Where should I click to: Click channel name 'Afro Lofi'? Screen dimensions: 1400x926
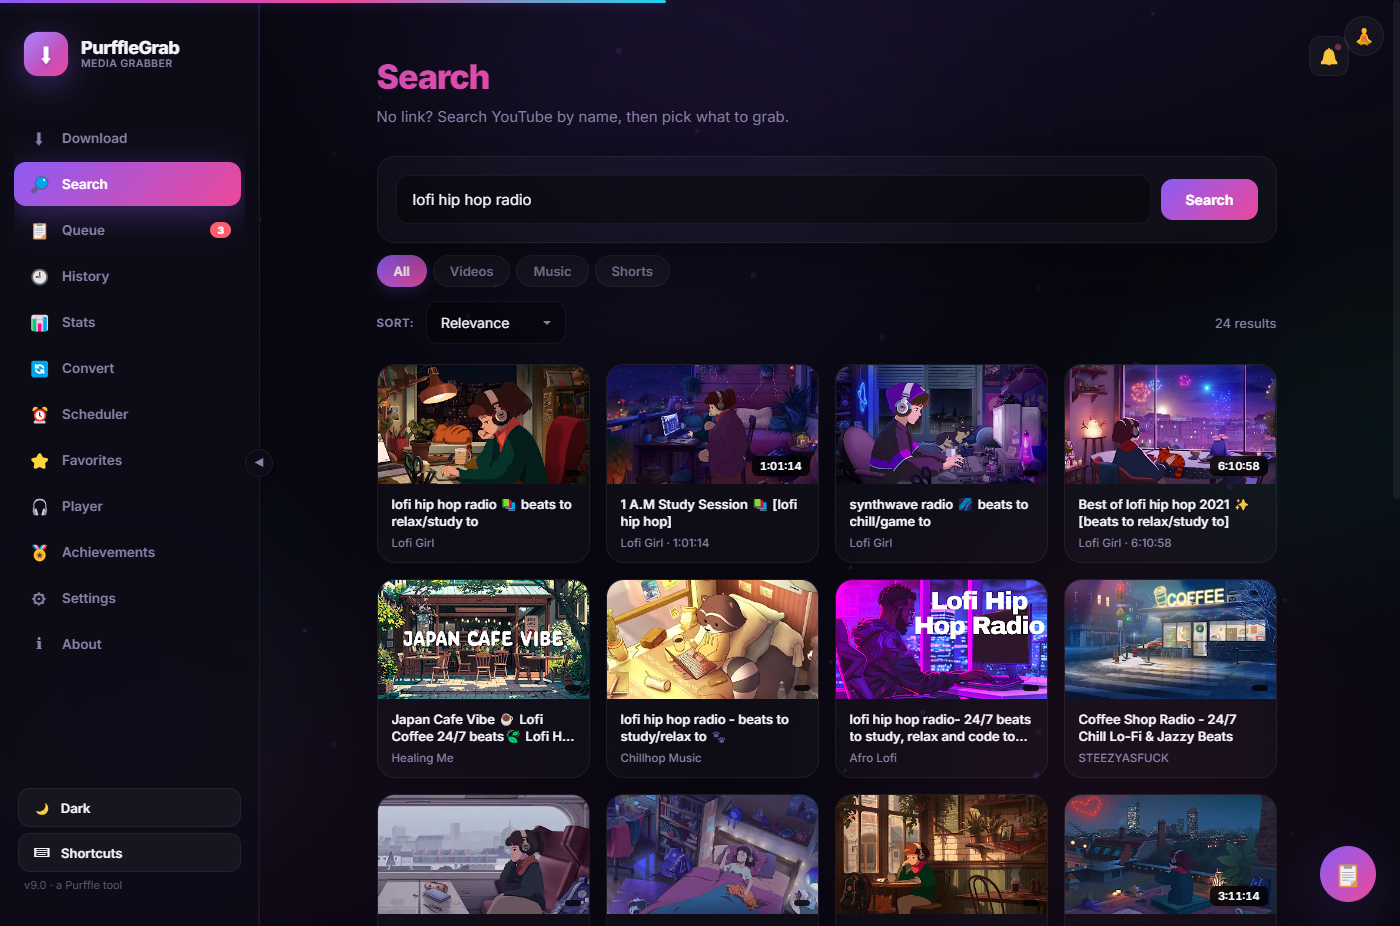point(873,758)
